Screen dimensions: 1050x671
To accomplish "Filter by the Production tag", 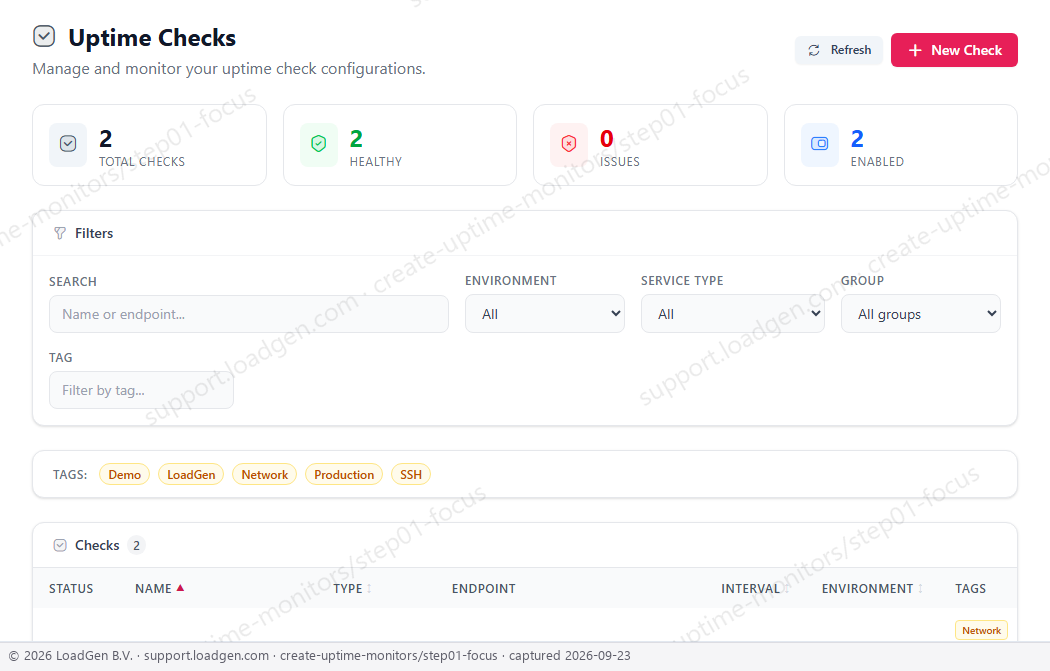I will click(x=344, y=474).
